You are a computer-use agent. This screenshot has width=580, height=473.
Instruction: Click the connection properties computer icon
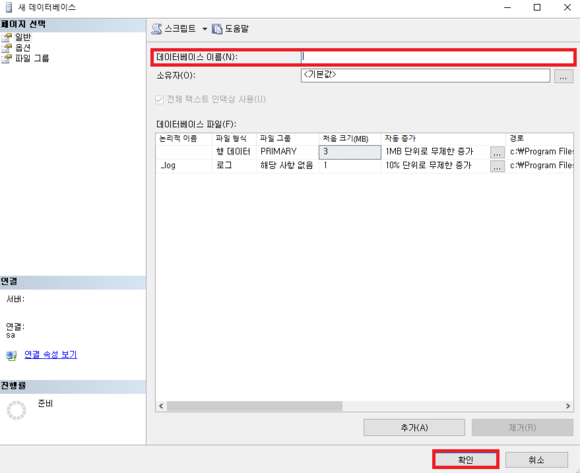tap(11, 355)
